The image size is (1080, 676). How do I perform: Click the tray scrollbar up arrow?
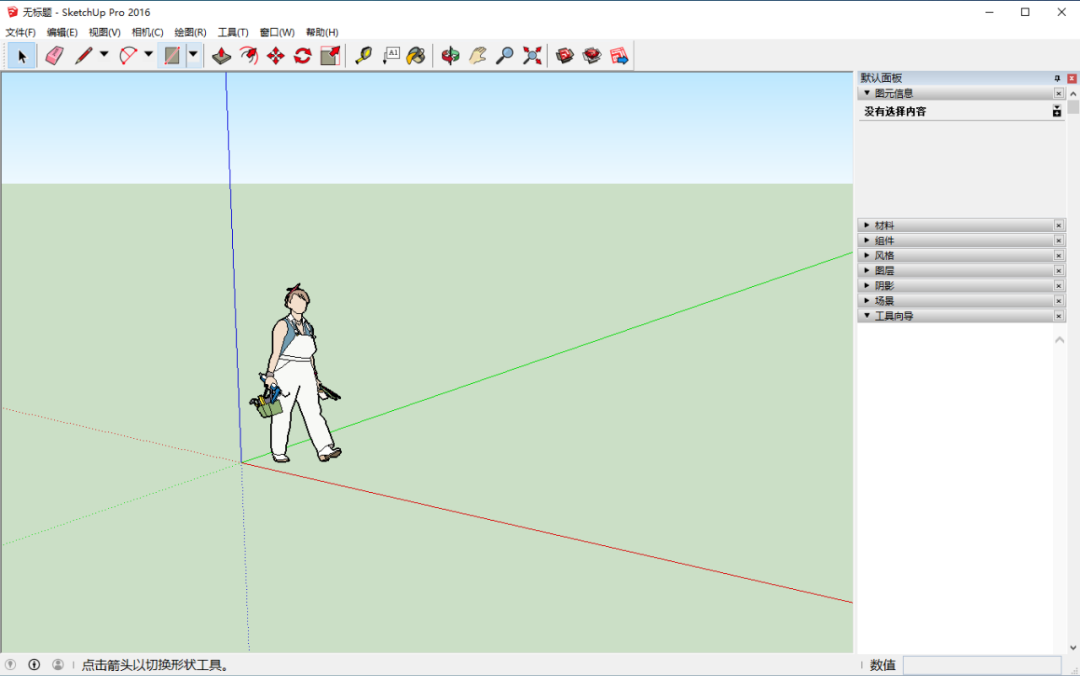tap(1073, 94)
